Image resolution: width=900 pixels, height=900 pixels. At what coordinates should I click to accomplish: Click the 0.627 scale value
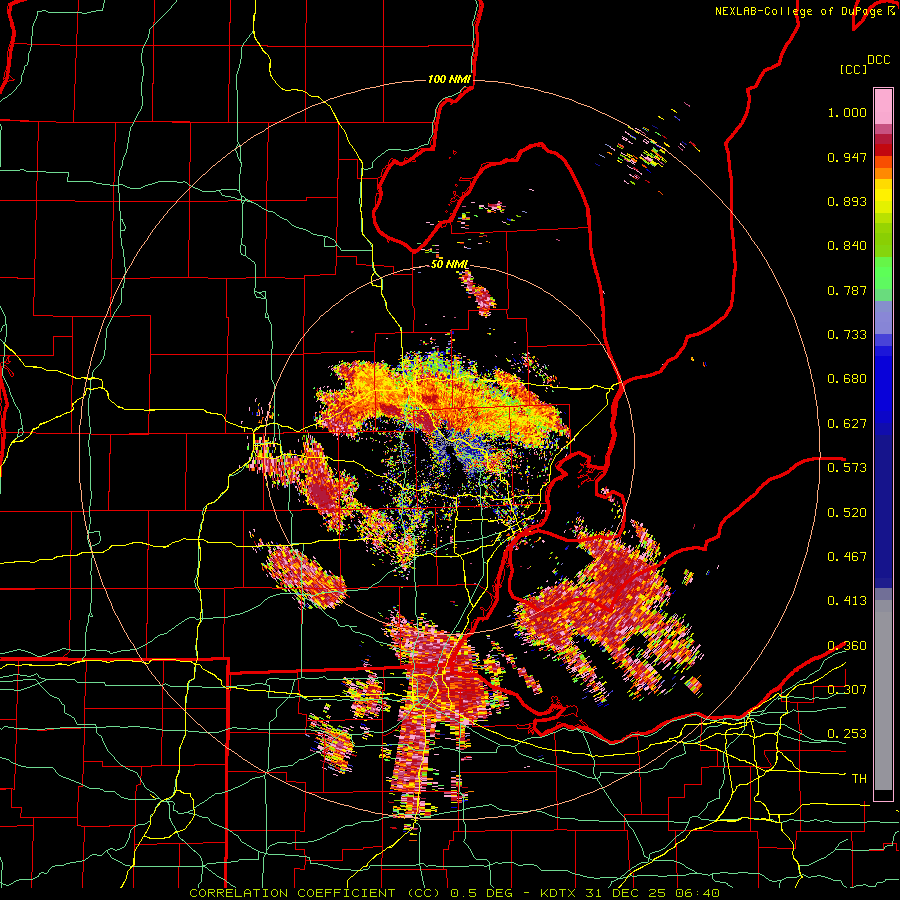point(847,424)
